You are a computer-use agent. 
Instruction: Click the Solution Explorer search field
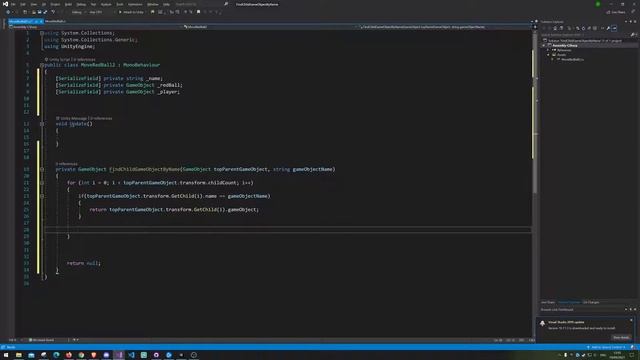point(586,35)
